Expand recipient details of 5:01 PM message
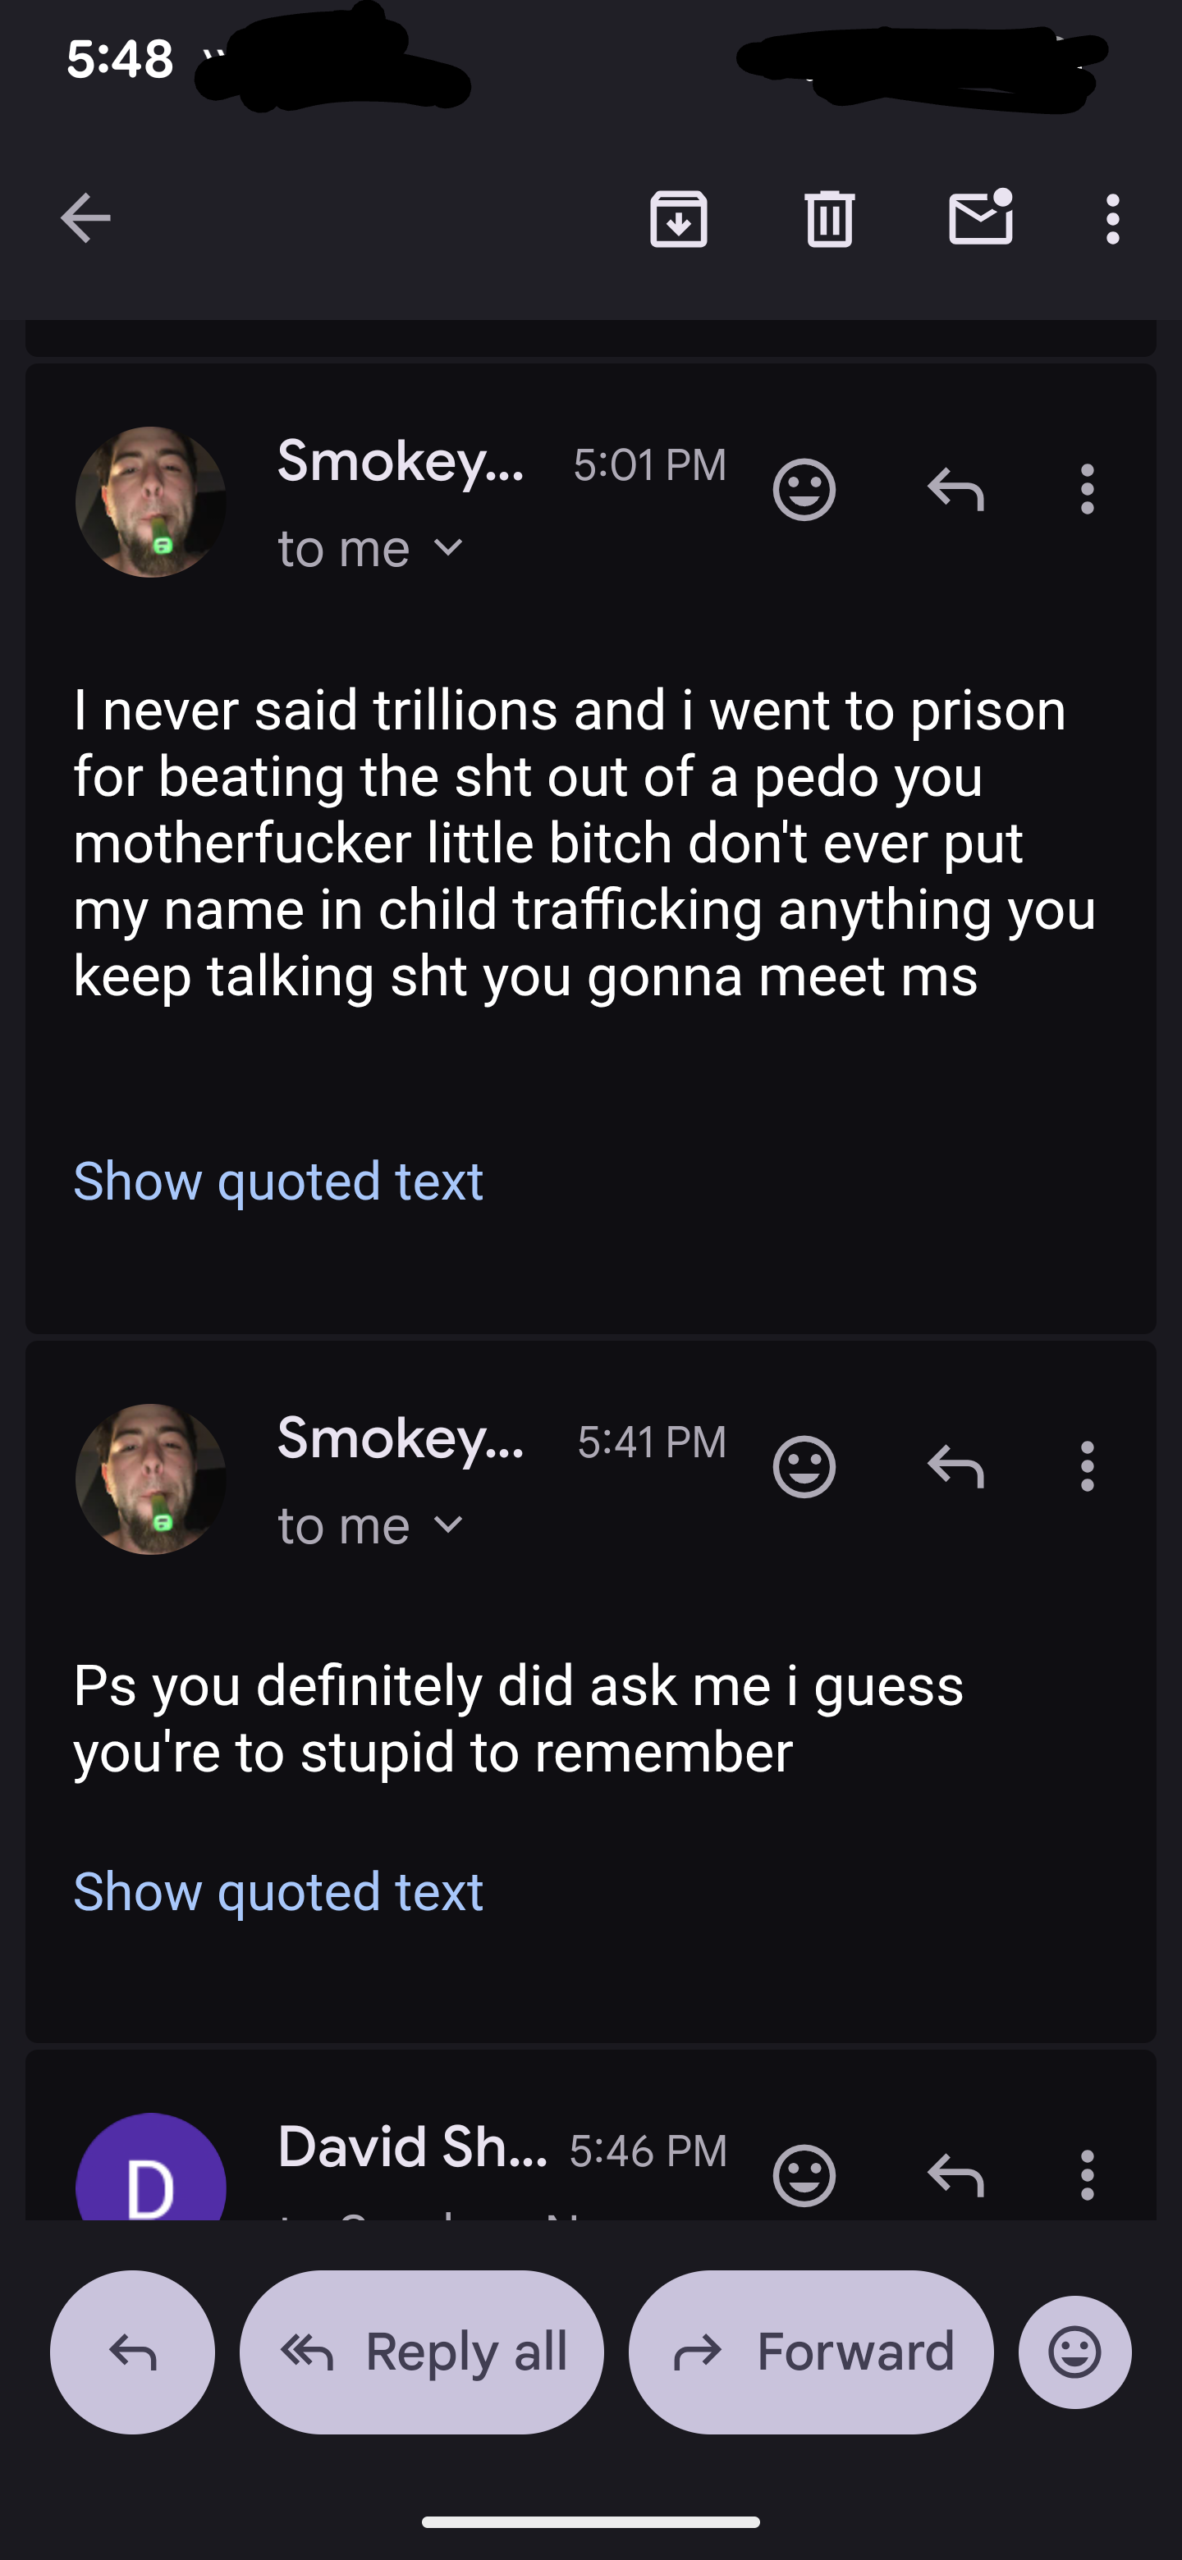1182x2560 pixels. point(449,548)
